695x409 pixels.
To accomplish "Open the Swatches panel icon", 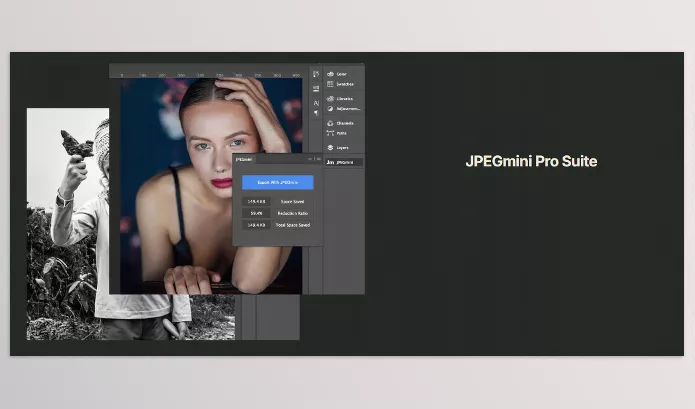I will [x=331, y=84].
